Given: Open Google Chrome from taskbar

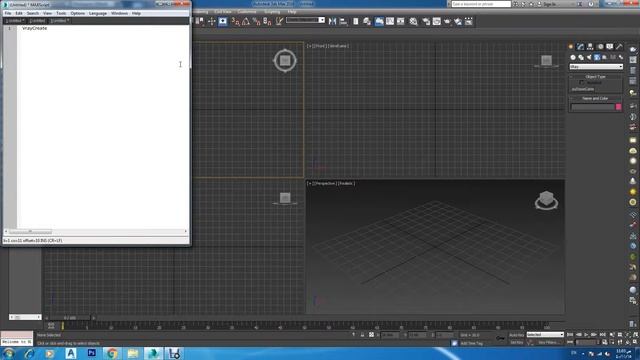Looking at the screenshot, I should [x=112, y=353].
